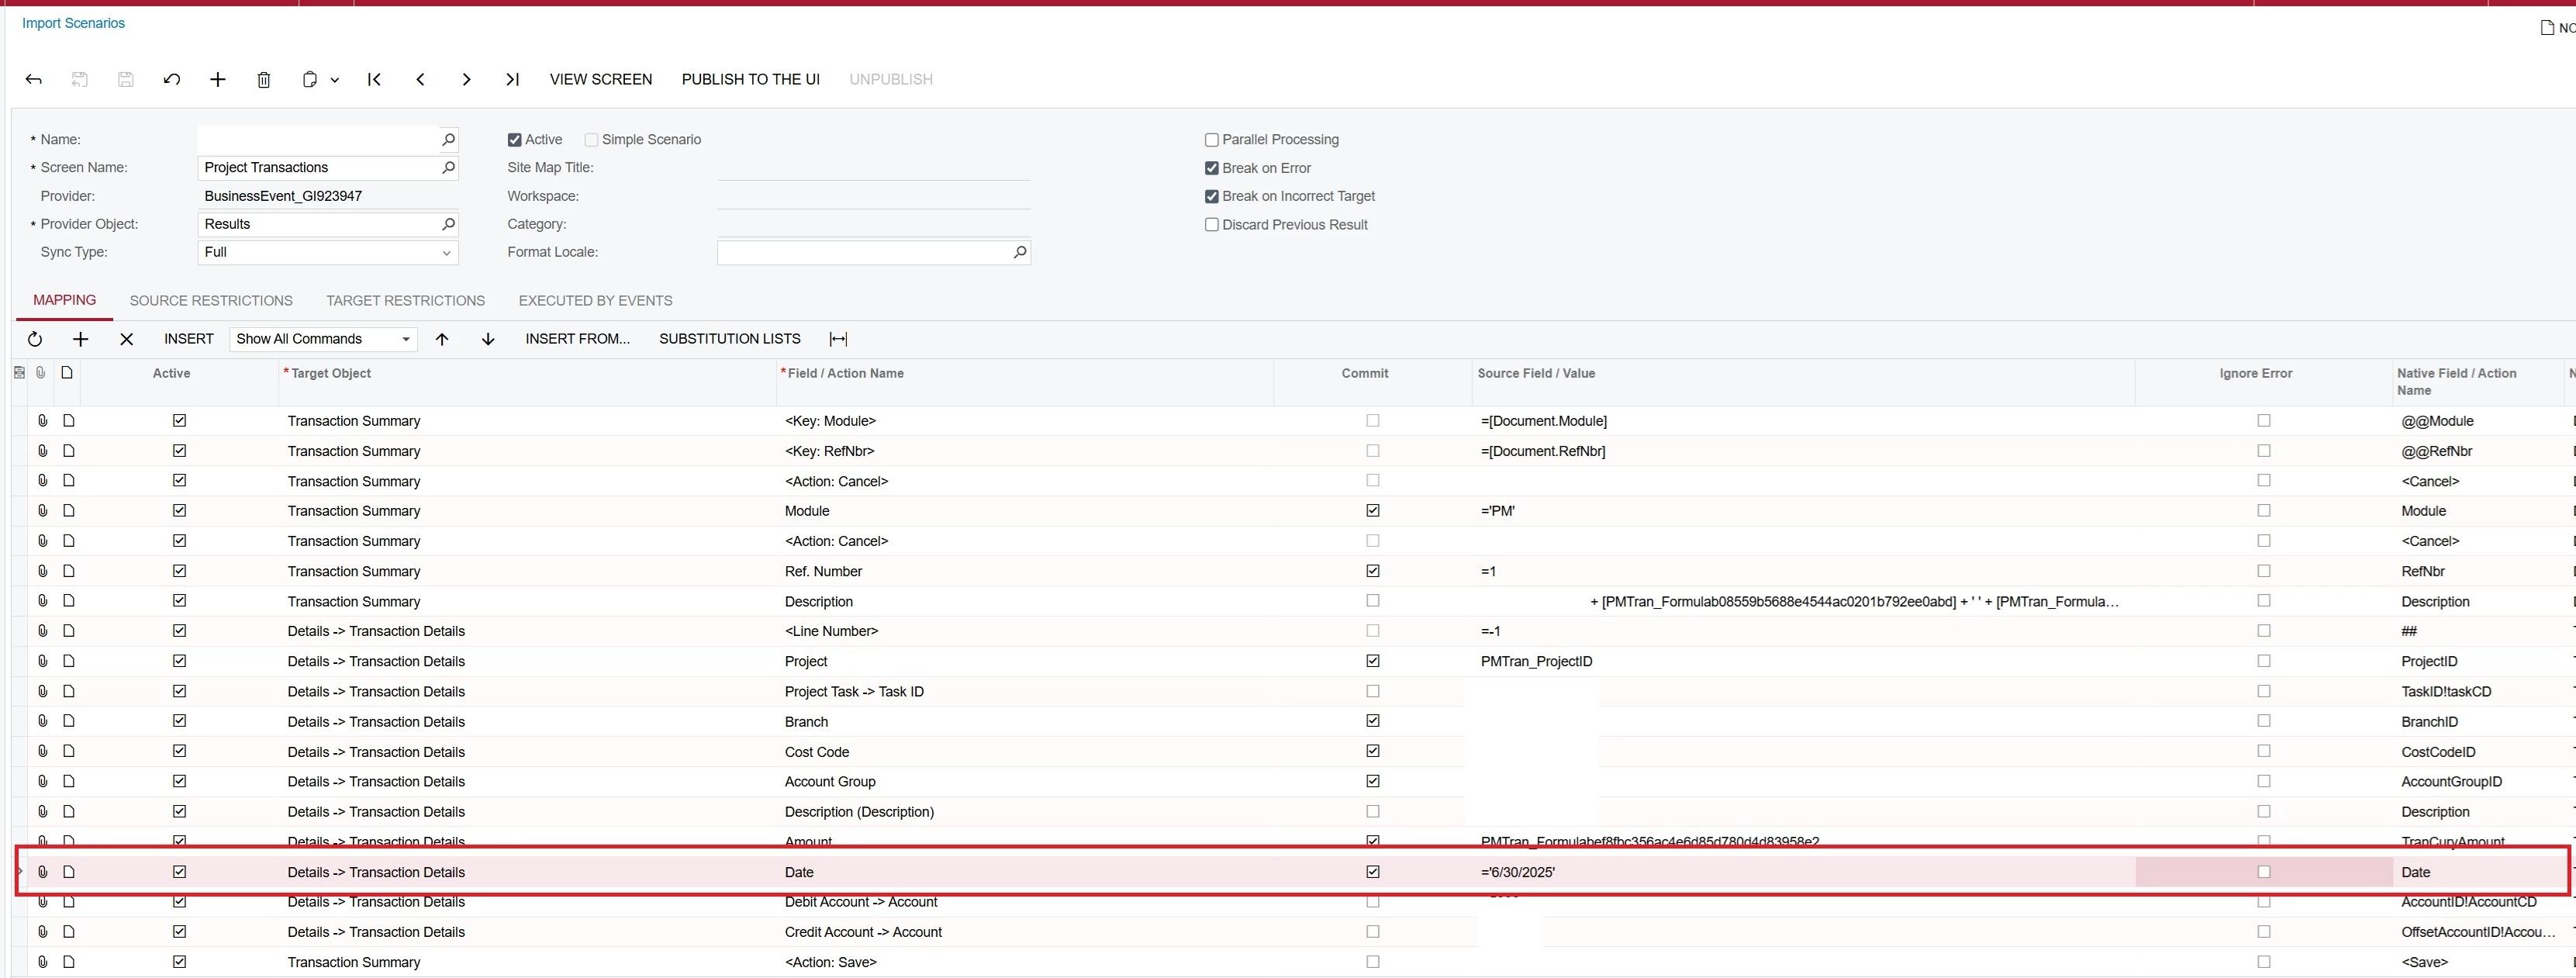Click the Undo changes toolbar icon

tap(172, 79)
